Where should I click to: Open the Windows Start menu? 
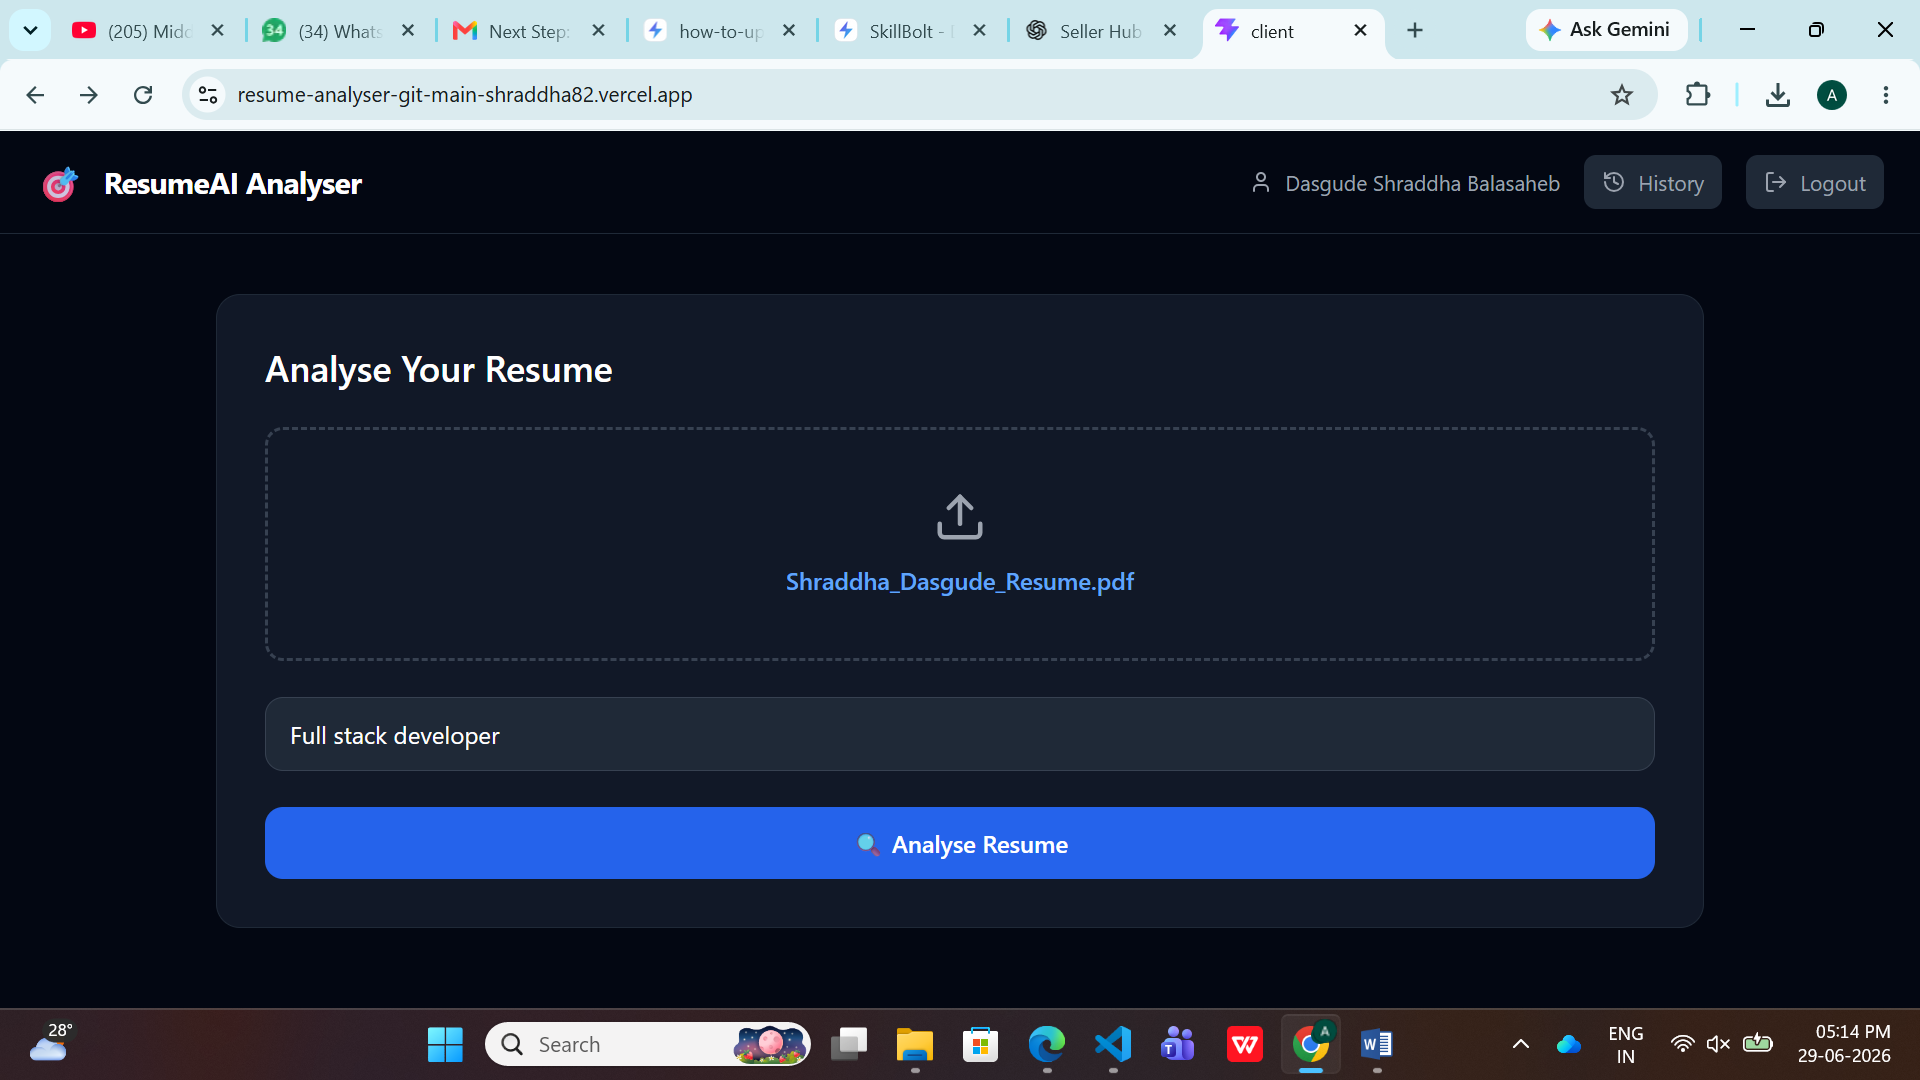(445, 1045)
